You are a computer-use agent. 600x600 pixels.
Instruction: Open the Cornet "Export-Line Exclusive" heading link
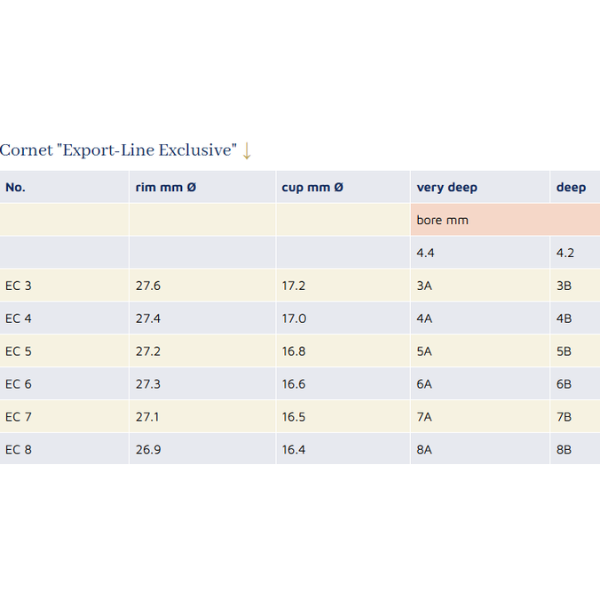118,151
